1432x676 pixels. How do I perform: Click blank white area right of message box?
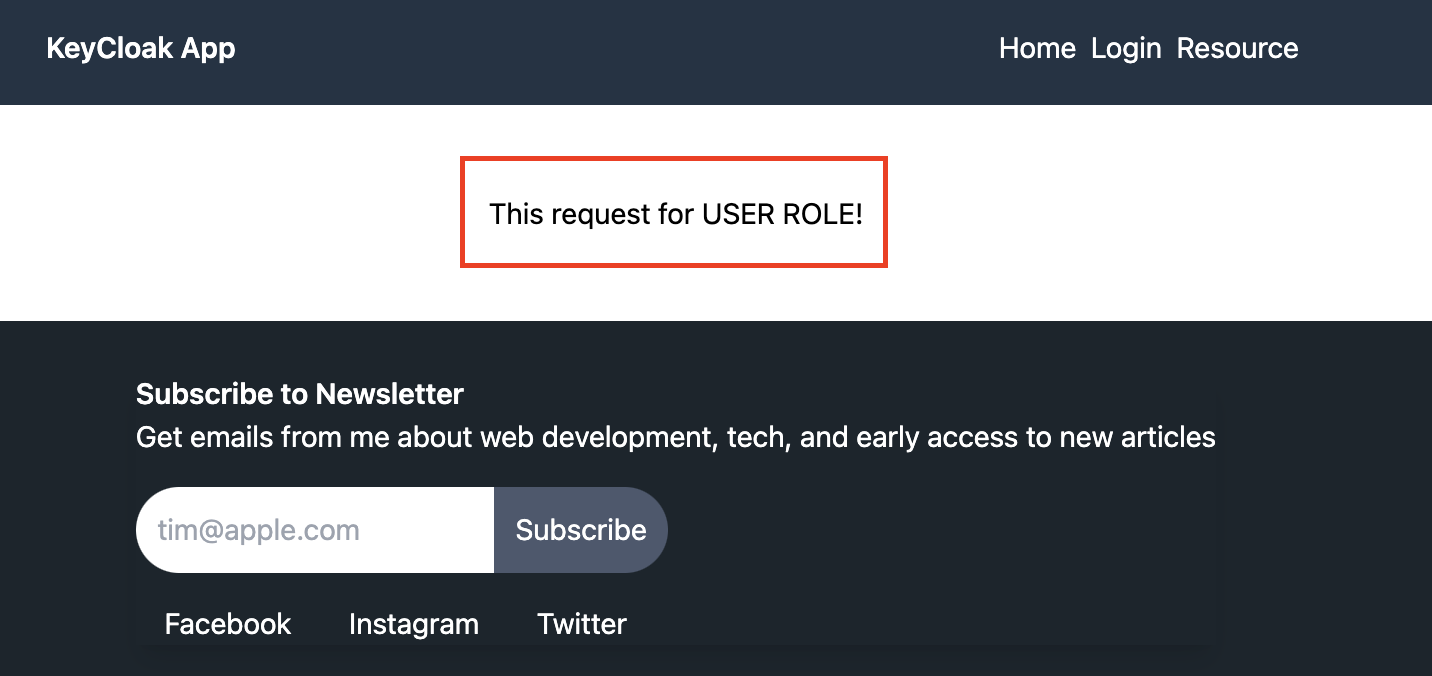[x=1160, y=212]
